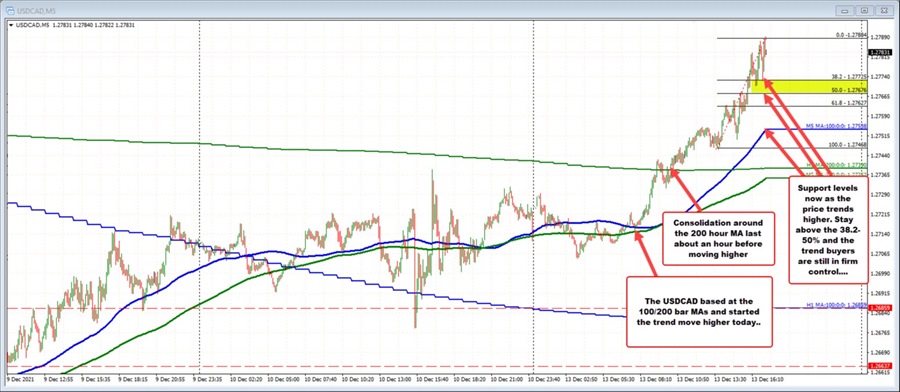Click the blue M5 MA 100 label 1.27558
This screenshot has width=900, height=392.
click(x=836, y=126)
